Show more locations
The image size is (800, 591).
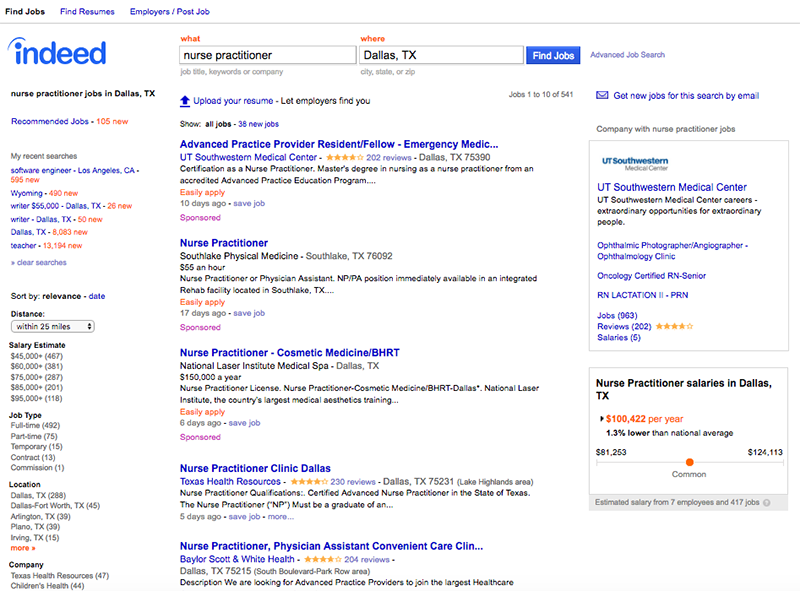(23, 548)
